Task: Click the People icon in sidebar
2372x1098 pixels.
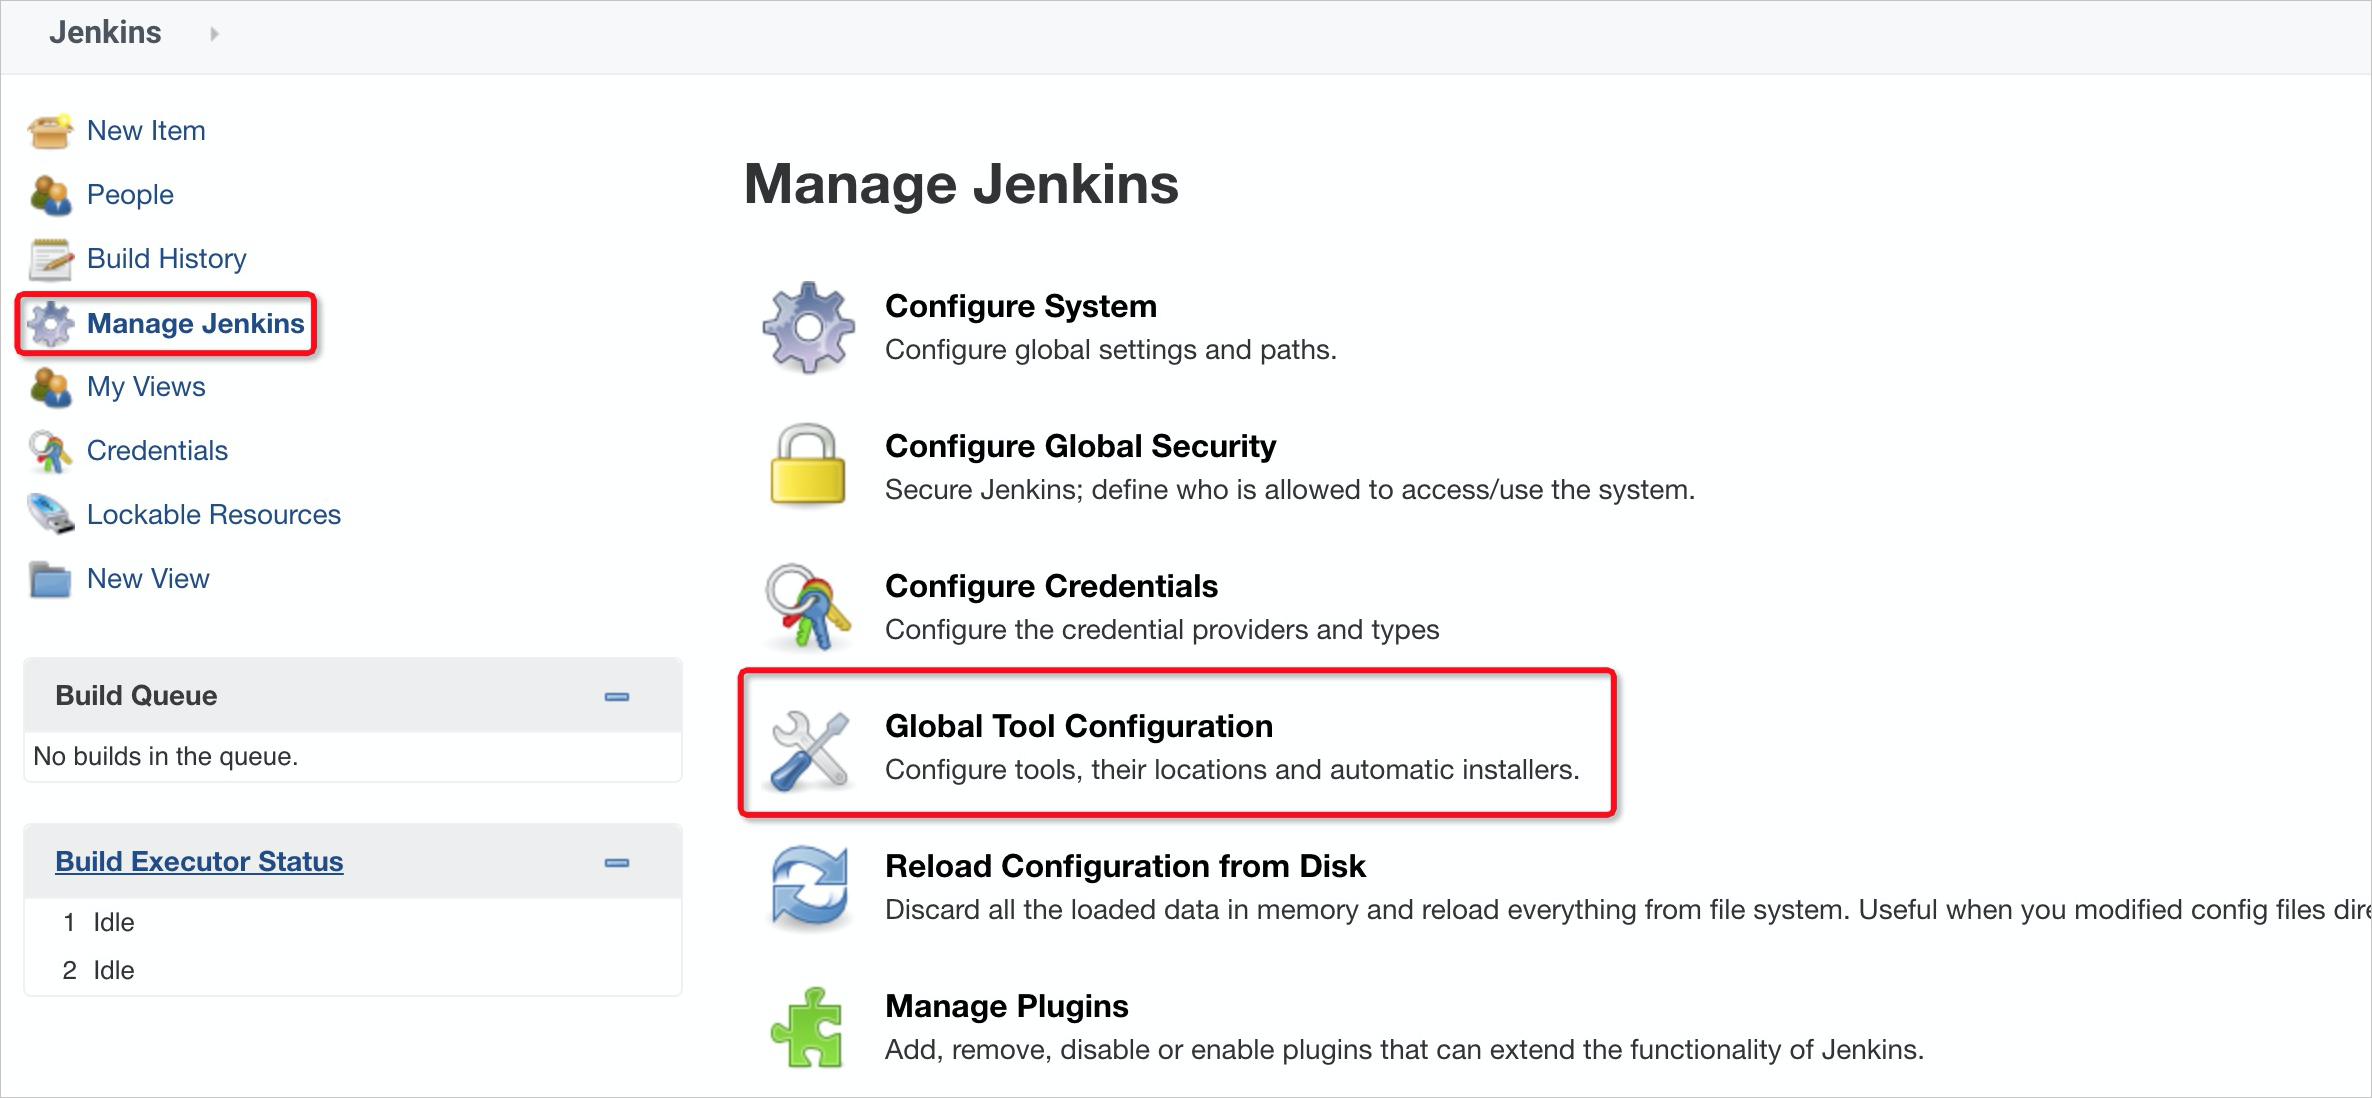Action: 50,195
